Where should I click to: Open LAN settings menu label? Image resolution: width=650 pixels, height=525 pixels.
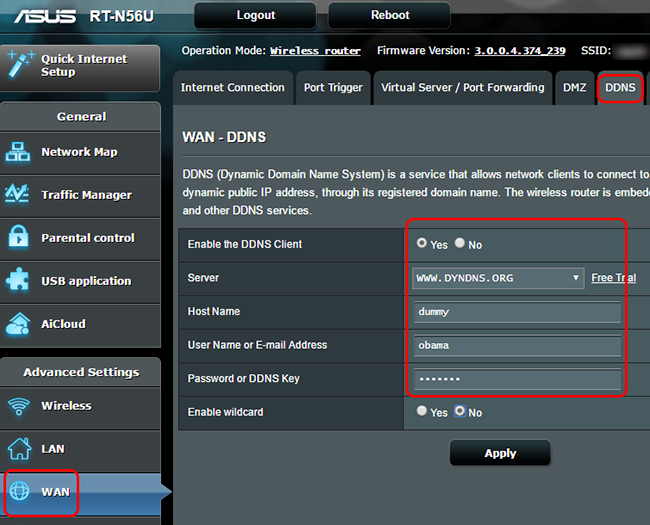(53, 449)
